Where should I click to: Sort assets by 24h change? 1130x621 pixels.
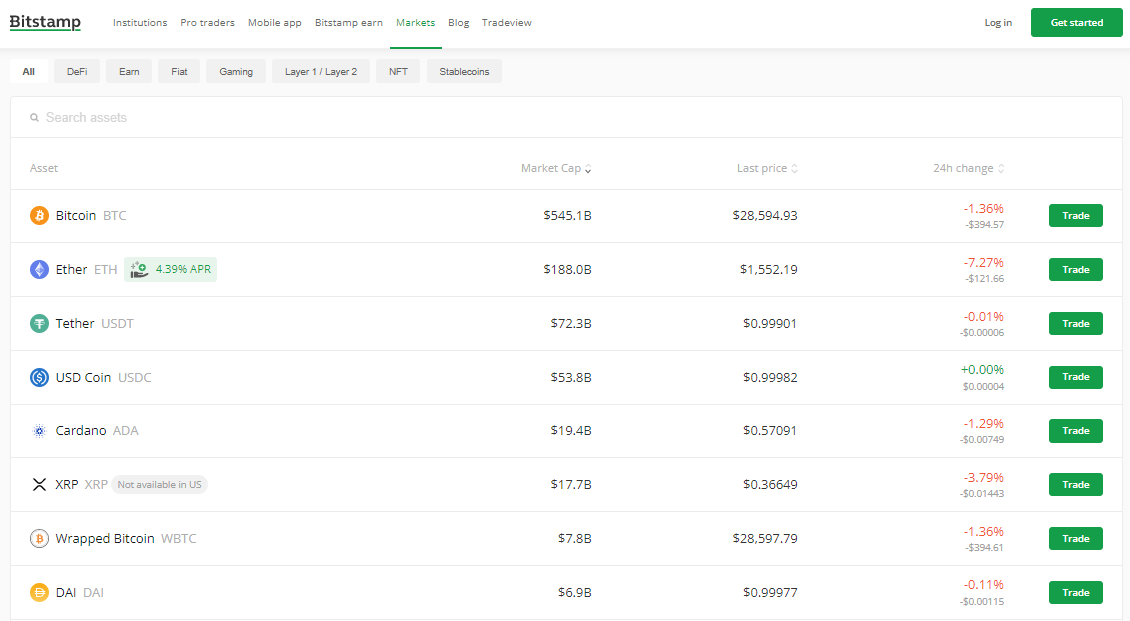[969, 168]
